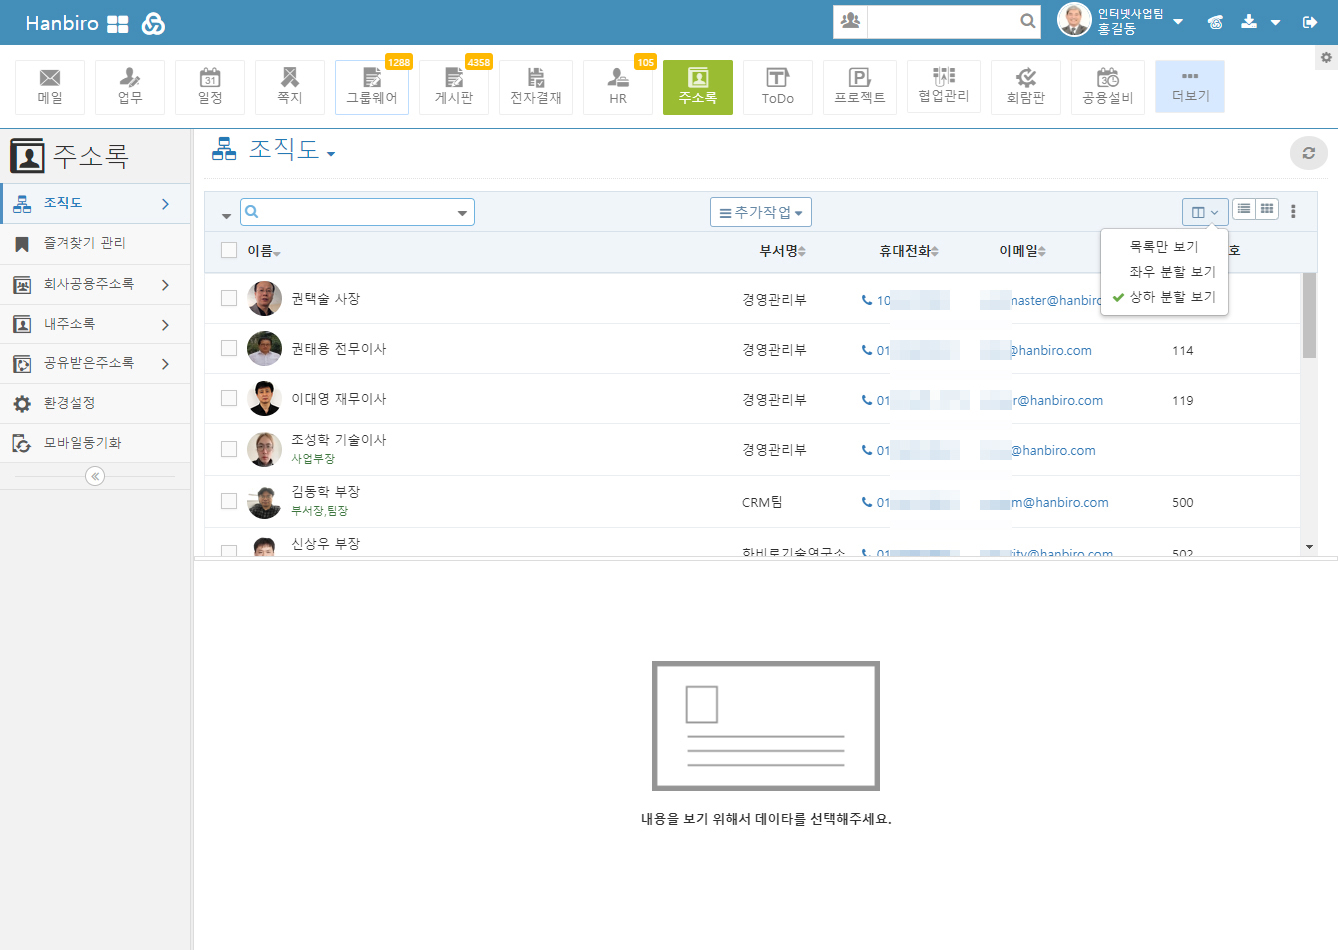
Task: Tick the checkbox for 권택술 사장
Action: tap(229, 298)
